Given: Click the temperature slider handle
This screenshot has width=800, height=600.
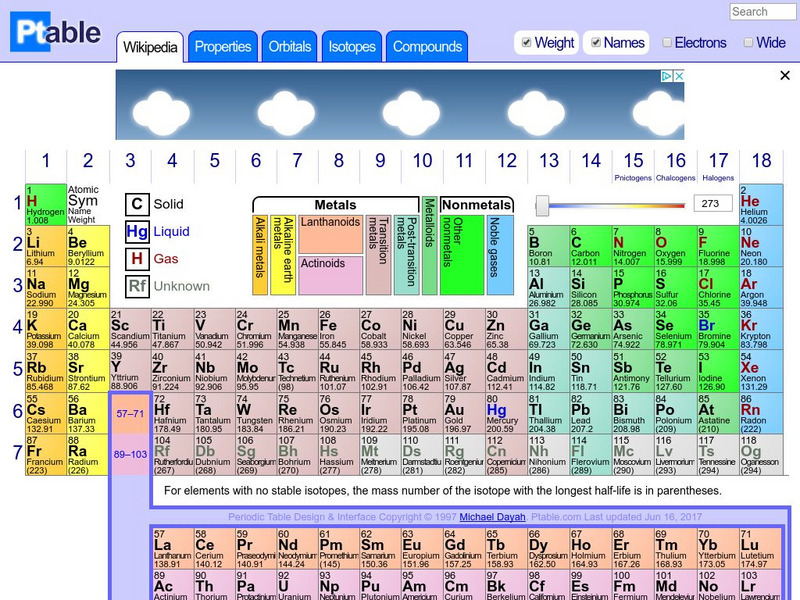Looking at the screenshot, I should click(x=542, y=205).
